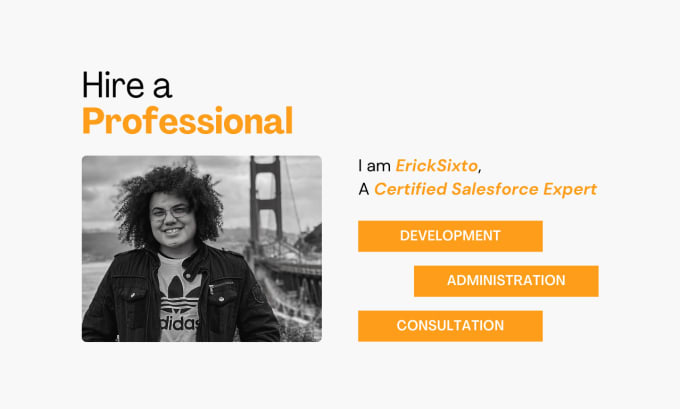Open the CONSULTATION orange button
The image size is (680, 409).
tap(450, 326)
